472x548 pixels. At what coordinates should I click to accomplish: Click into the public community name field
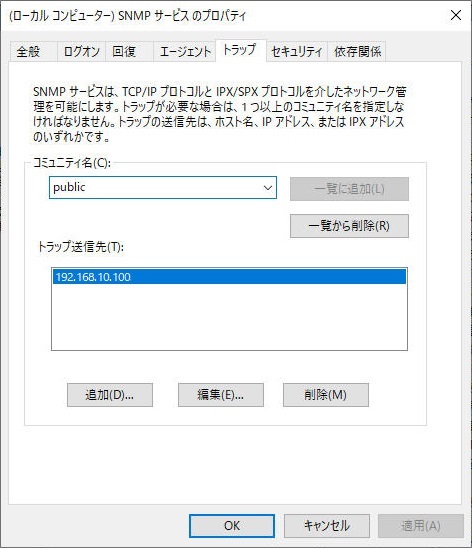click(155, 188)
